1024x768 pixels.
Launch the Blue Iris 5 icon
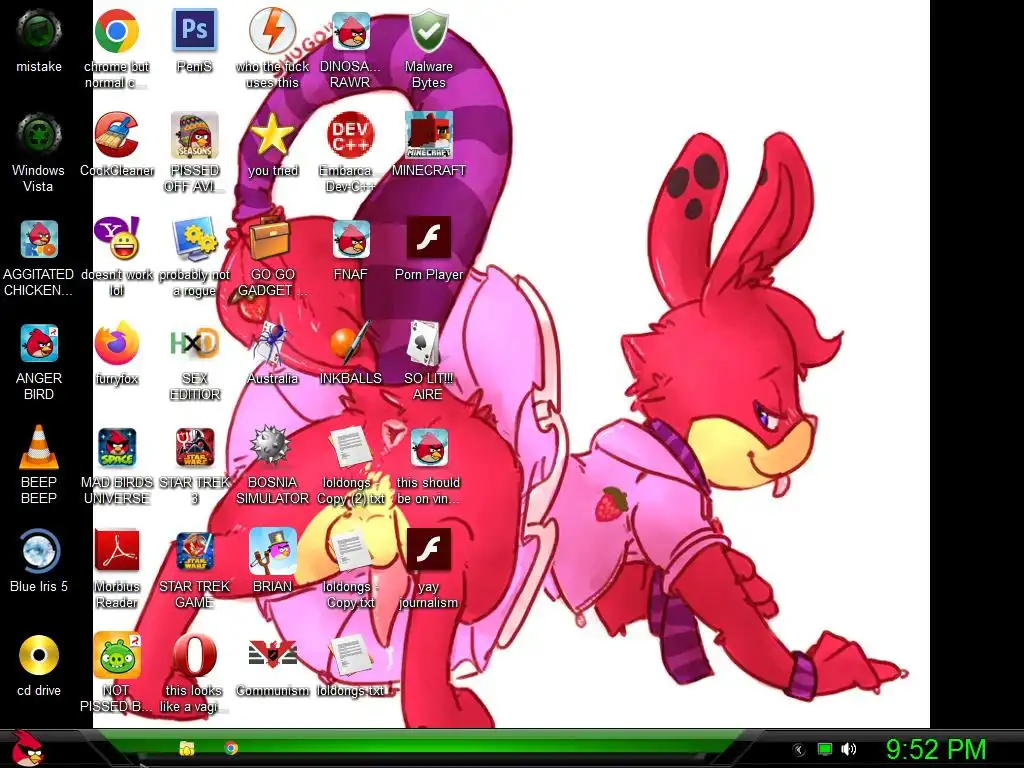click(39, 551)
